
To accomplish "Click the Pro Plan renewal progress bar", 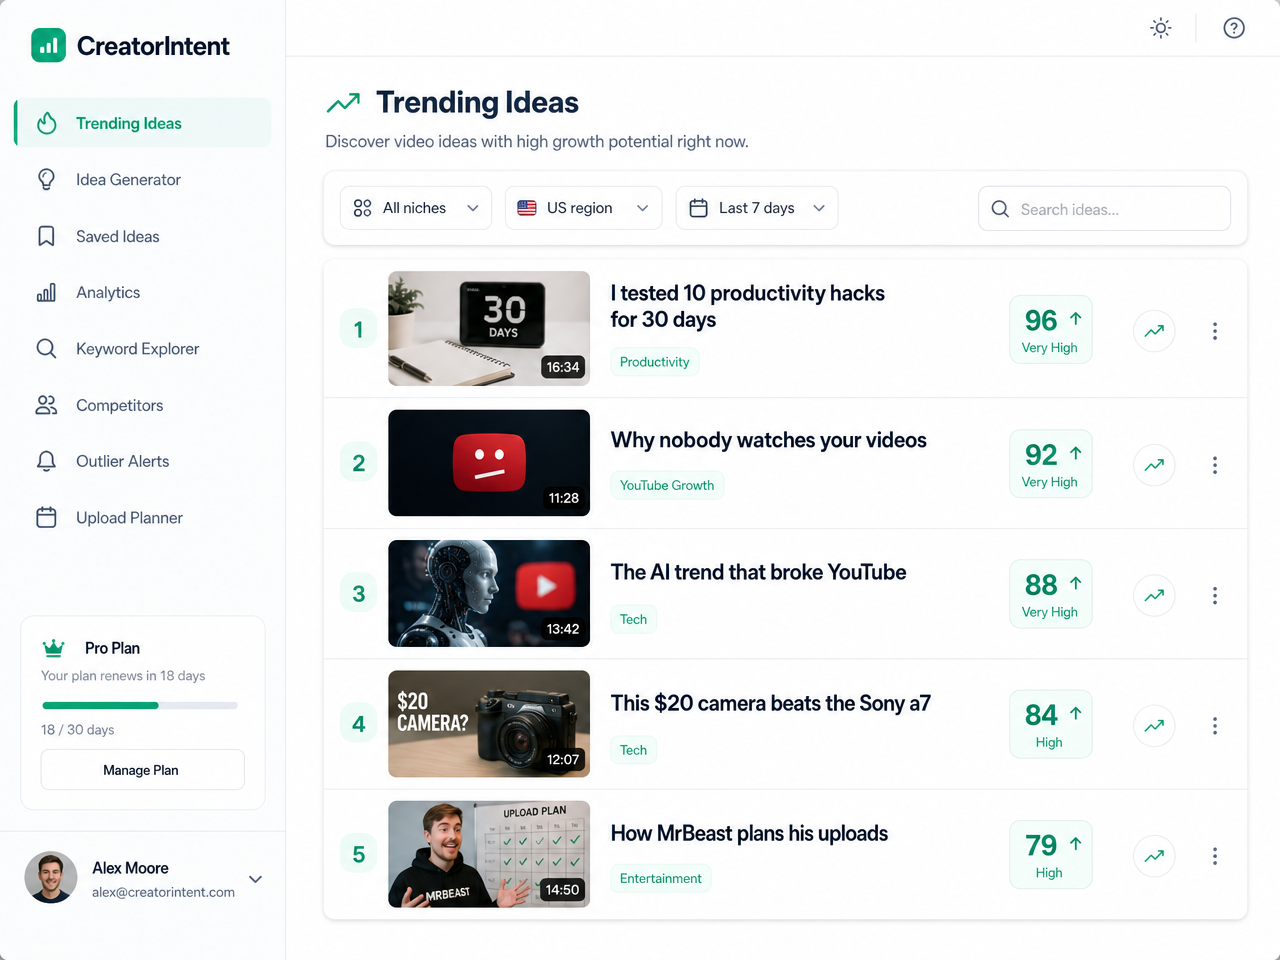I will [x=140, y=706].
